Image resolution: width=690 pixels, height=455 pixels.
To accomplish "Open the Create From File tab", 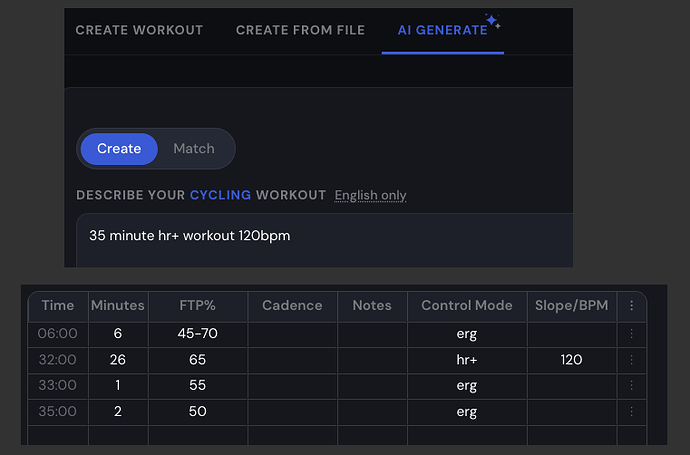I will coord(300,30).
